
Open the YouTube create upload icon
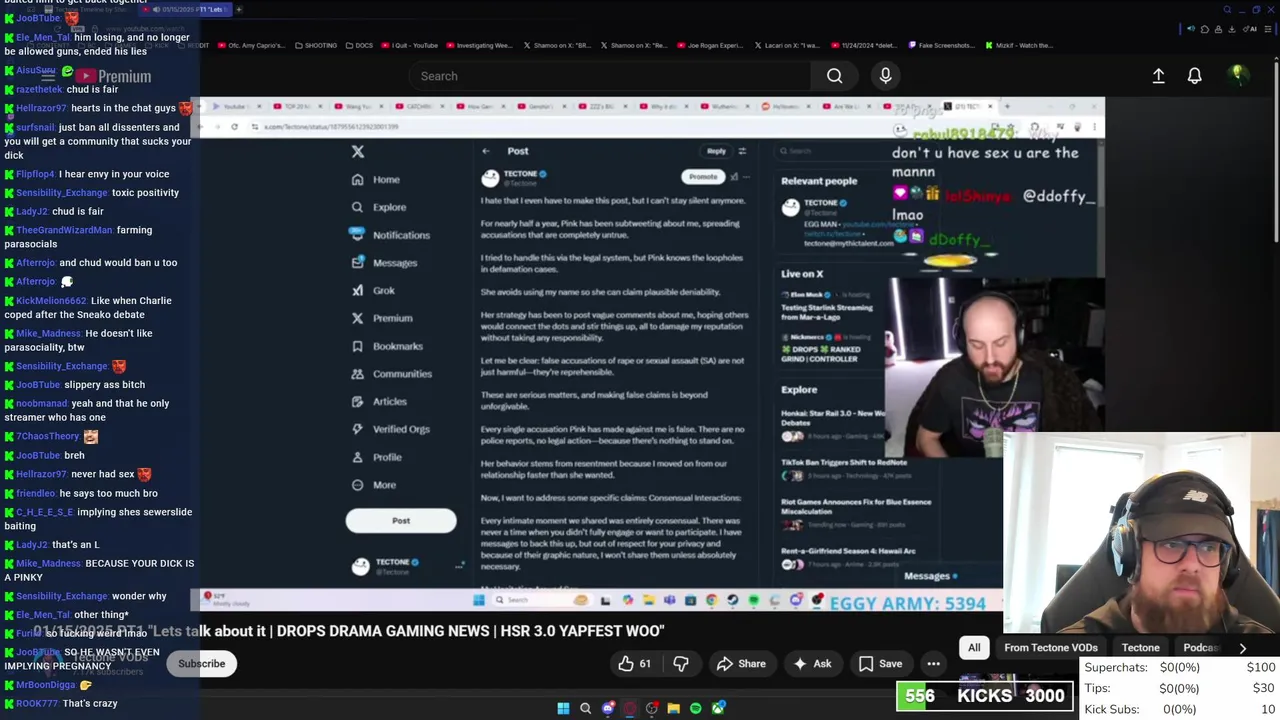coord(1158,76)
